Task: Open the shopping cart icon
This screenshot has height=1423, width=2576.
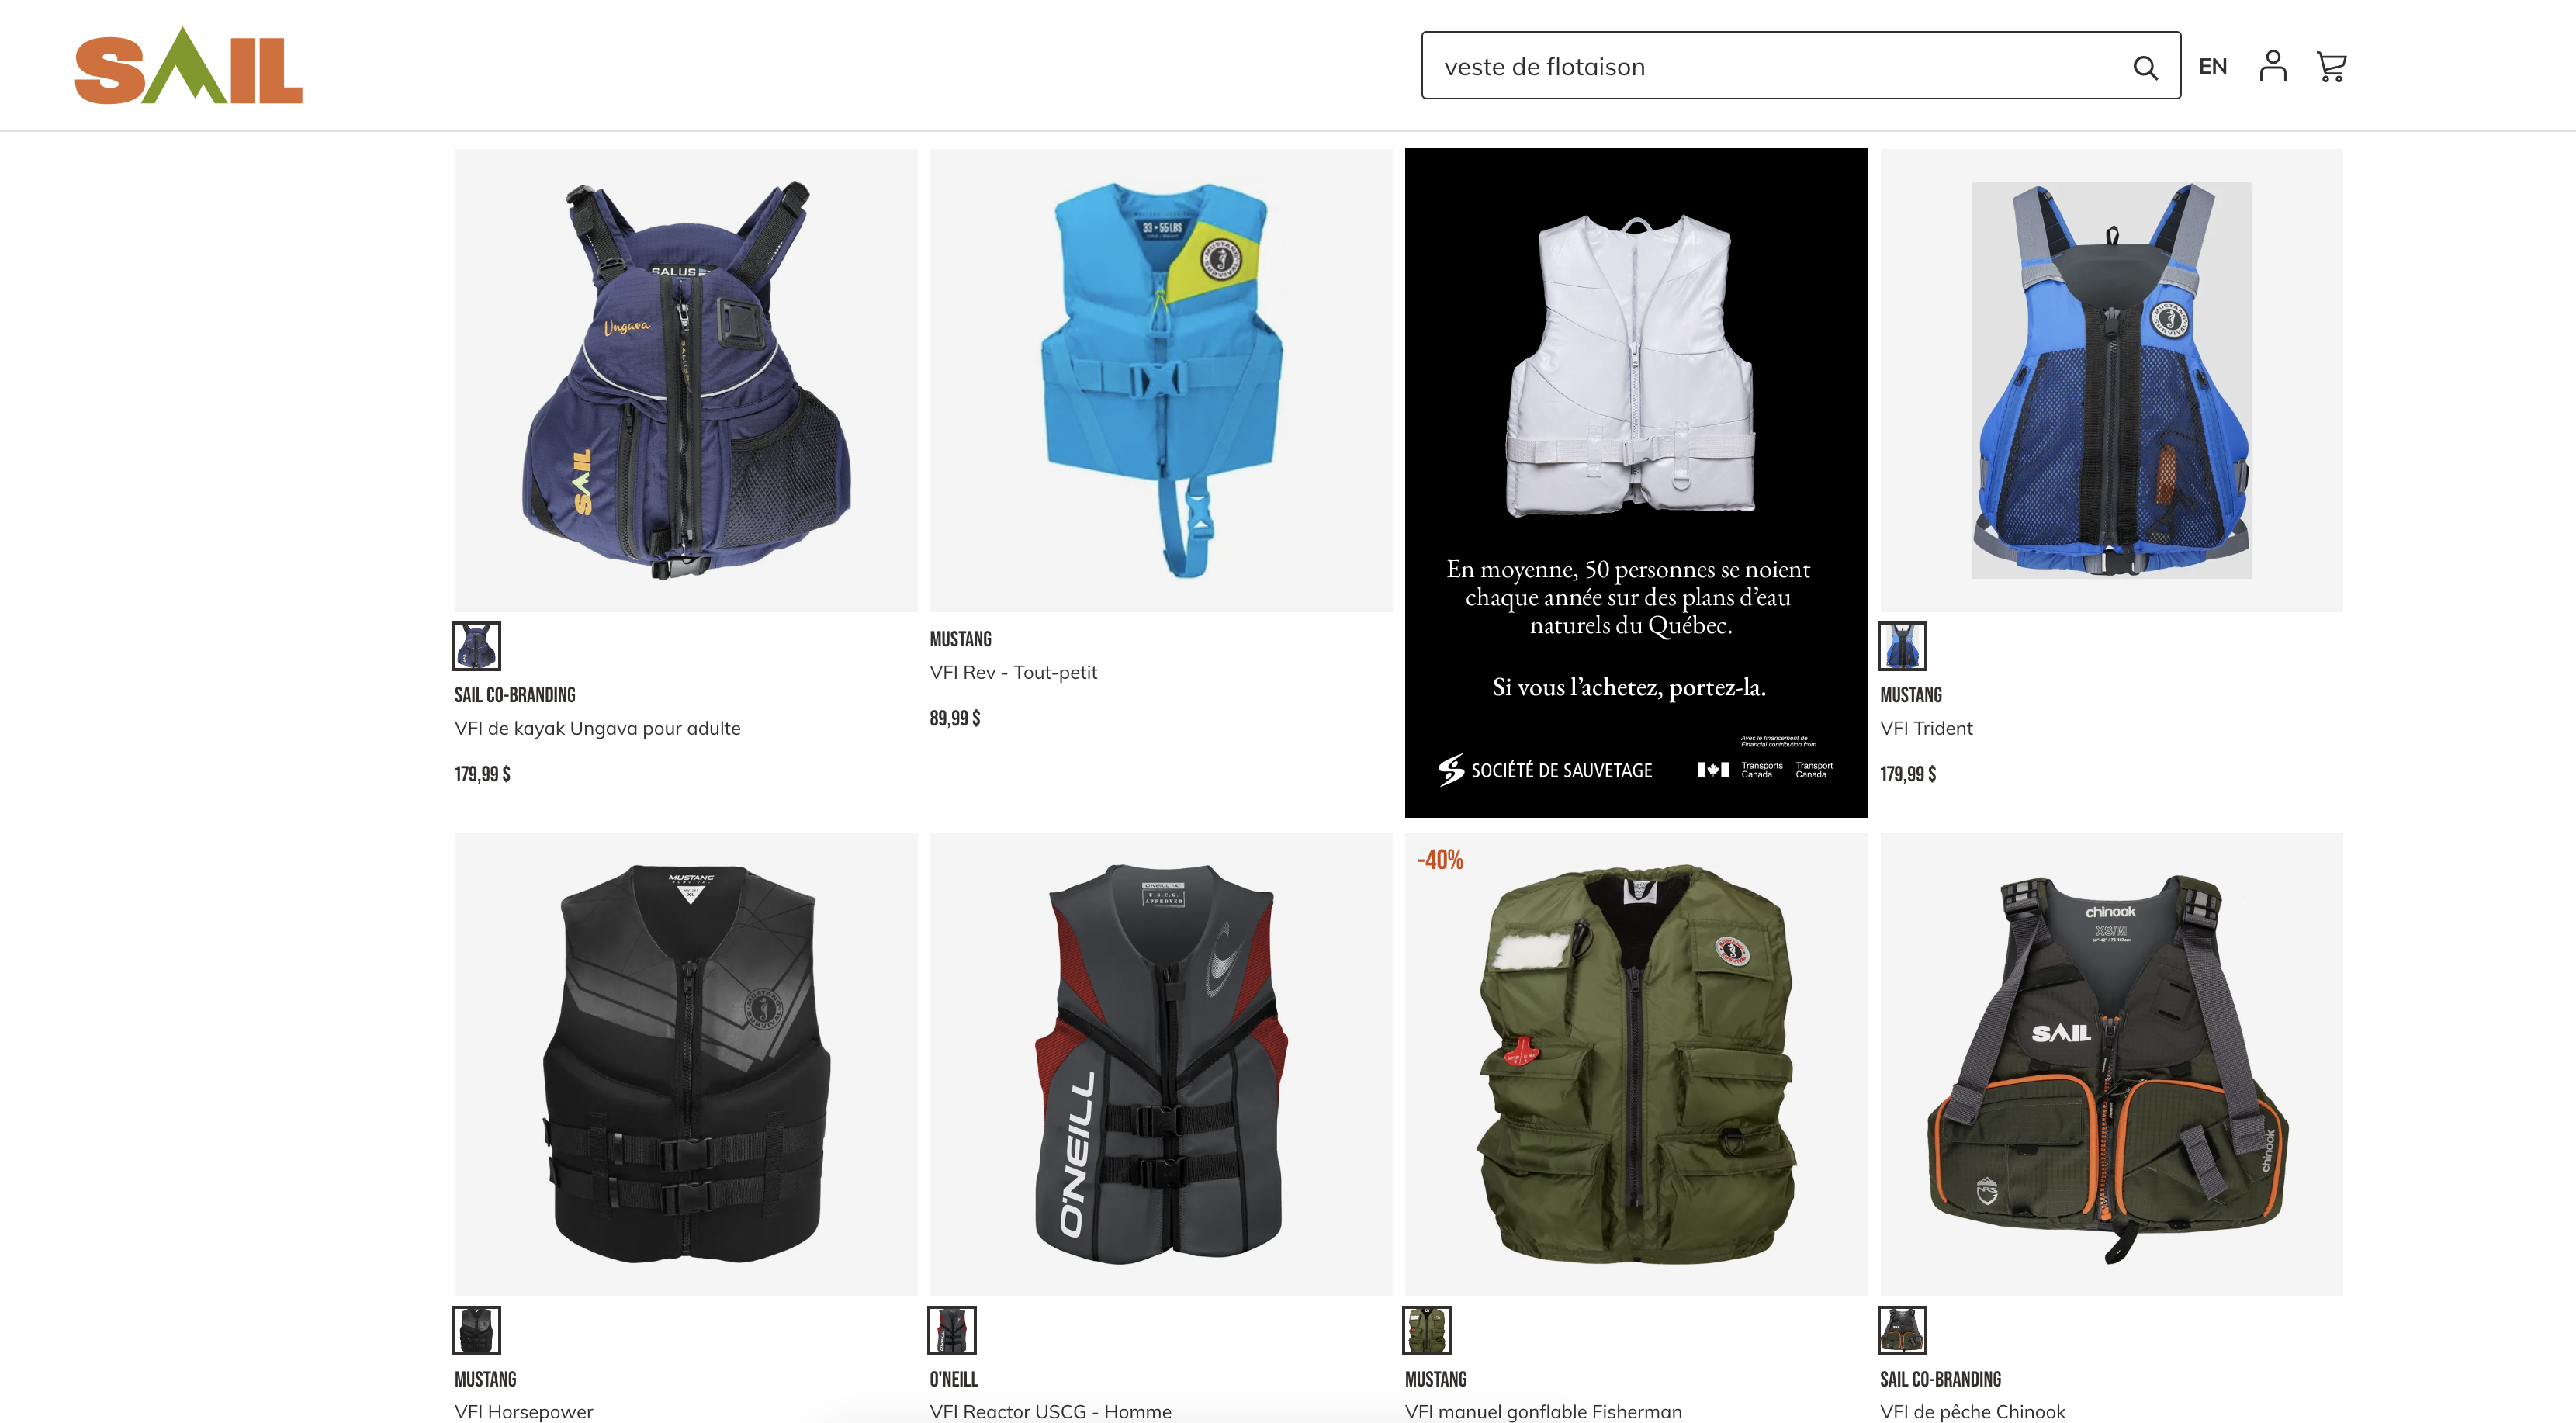Action: 2331,67
